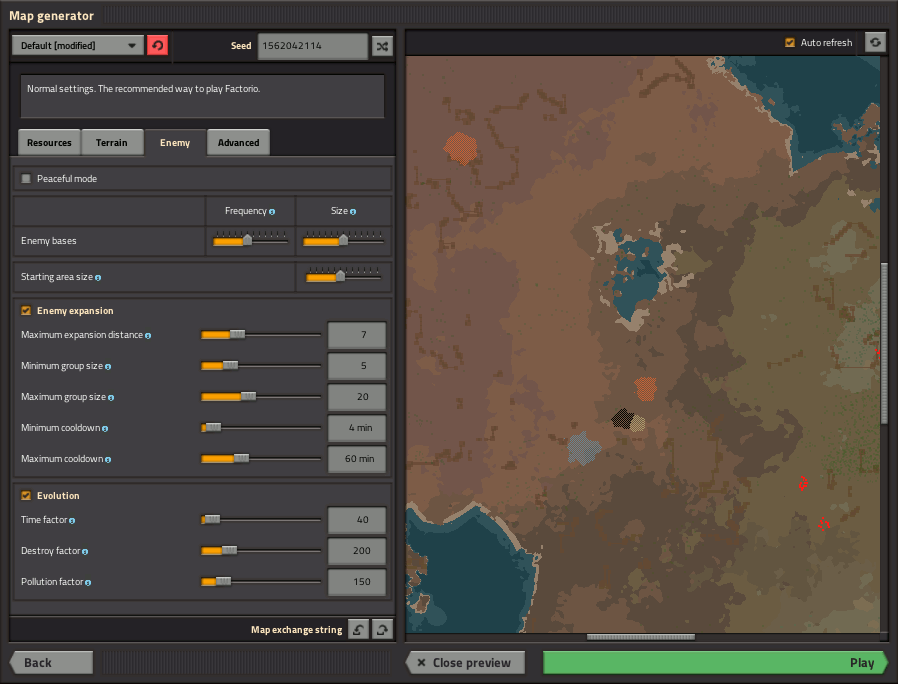
Task: Refresh the map preview
Action: tap(875, 42)
